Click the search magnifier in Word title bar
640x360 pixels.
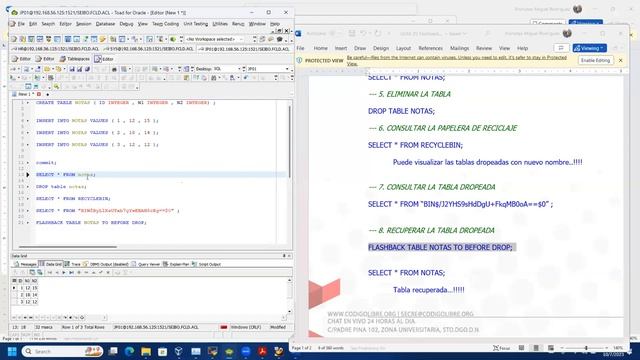pos(487,33)
